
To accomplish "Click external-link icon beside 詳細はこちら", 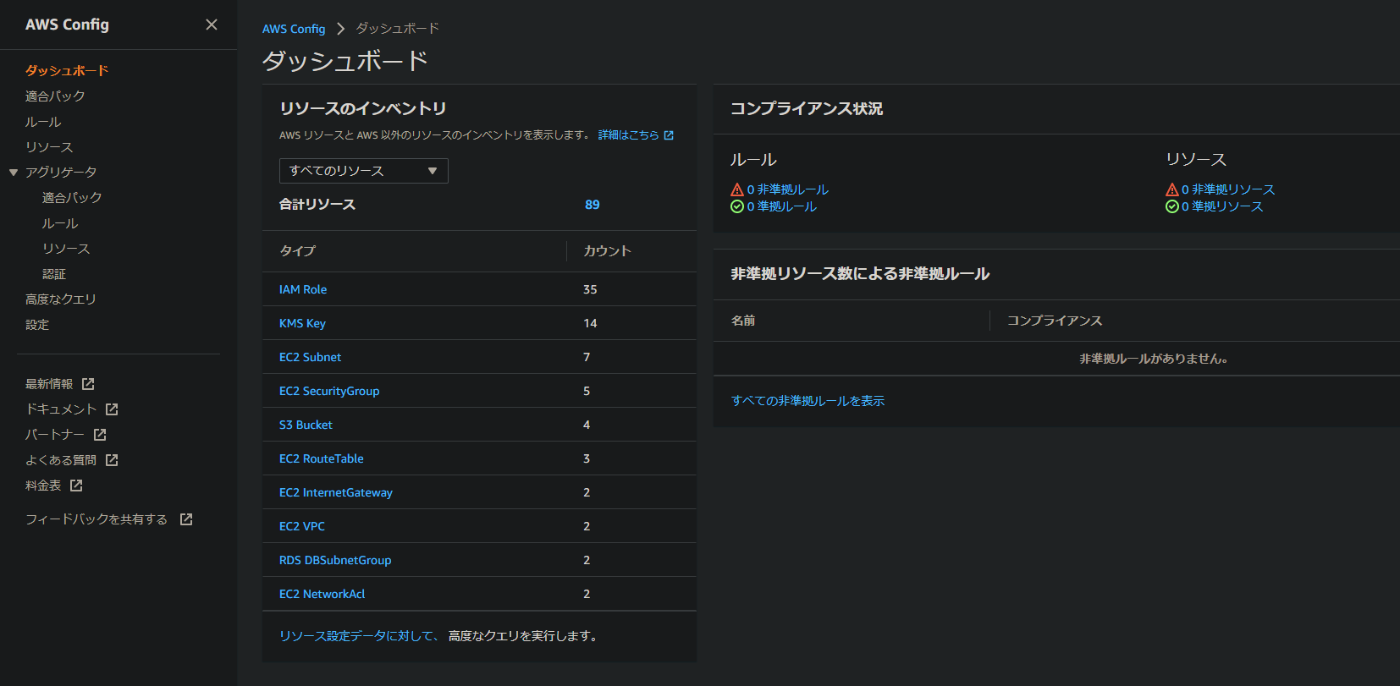I will 669,135.
